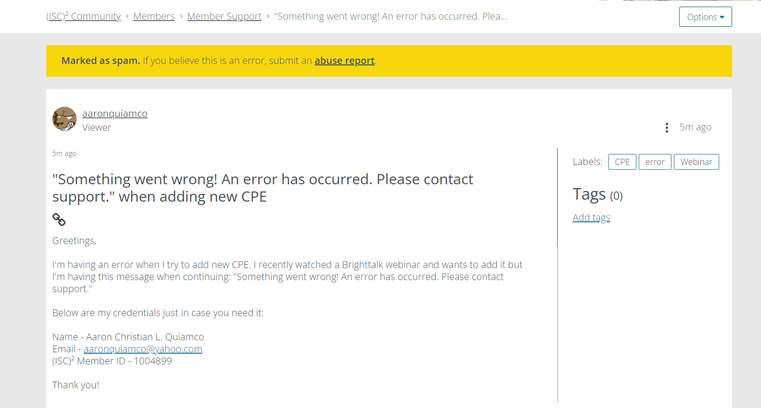Click aaronquiamco's profile avatar
Viewport: 761px width, 408px height.
(x=65, y=119)
